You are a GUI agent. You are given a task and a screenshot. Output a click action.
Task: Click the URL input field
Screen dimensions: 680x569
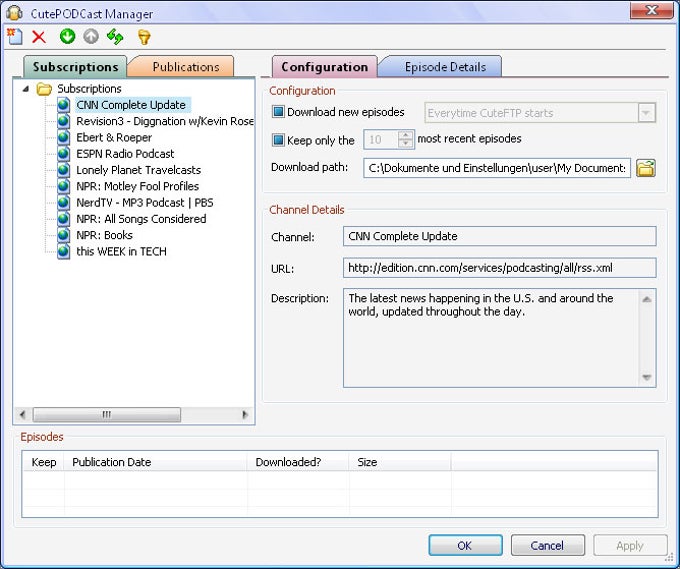(500, 268)
